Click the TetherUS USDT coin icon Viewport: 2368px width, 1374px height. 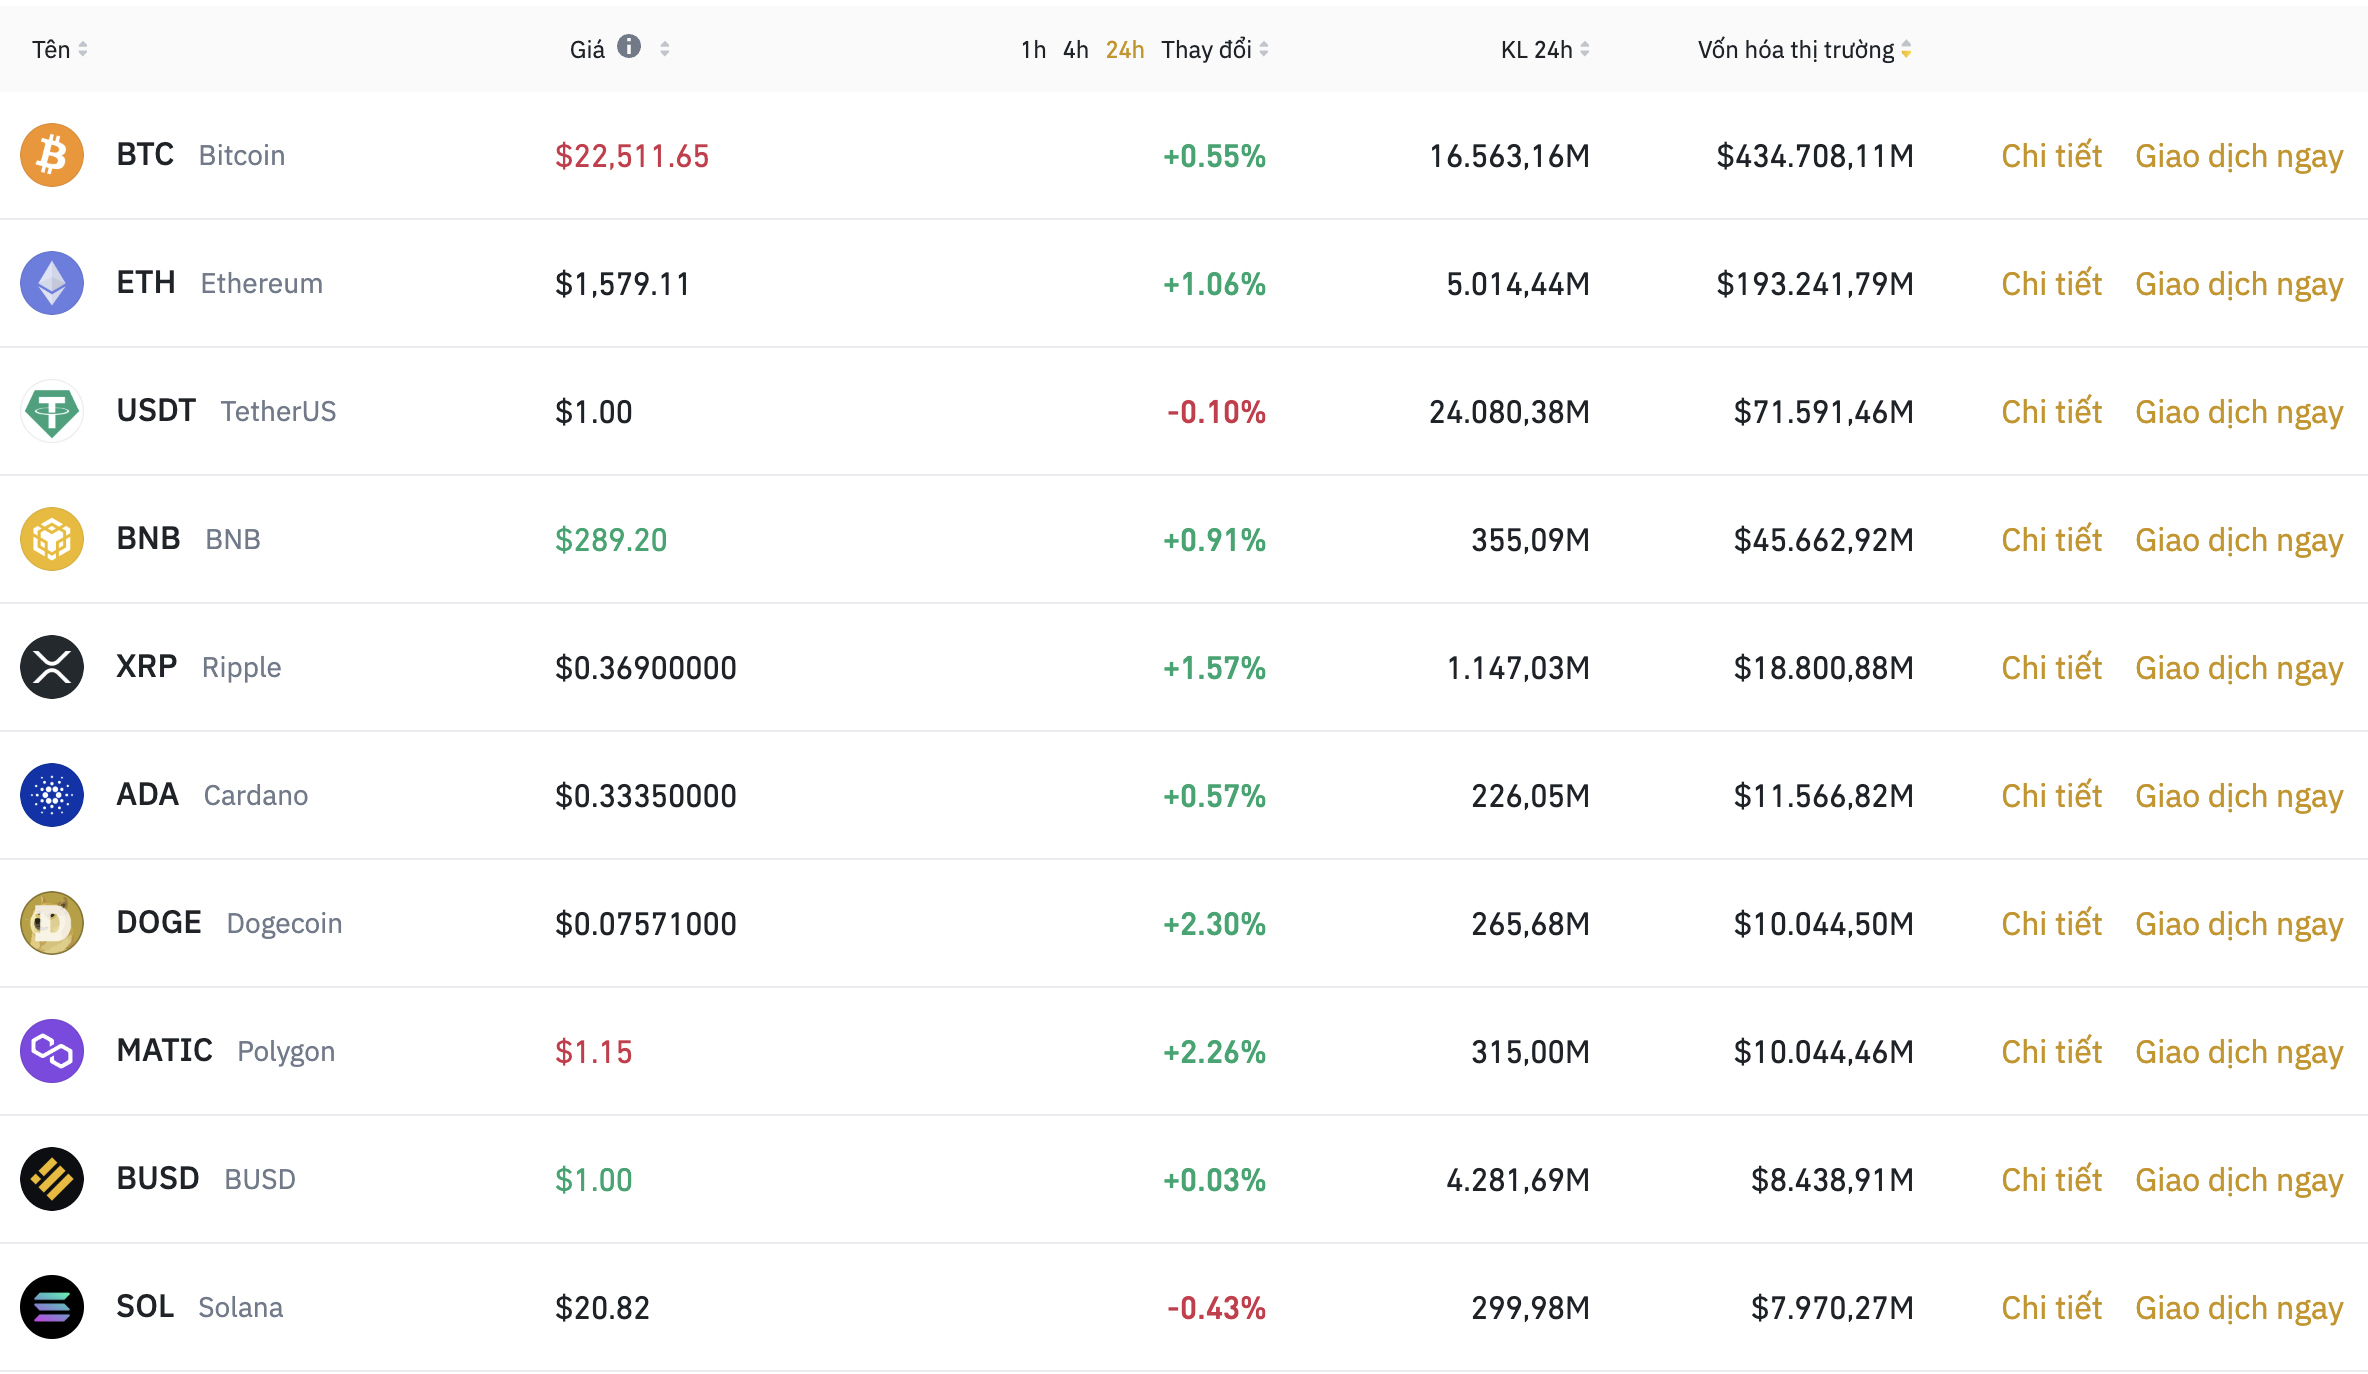[52, 411]
